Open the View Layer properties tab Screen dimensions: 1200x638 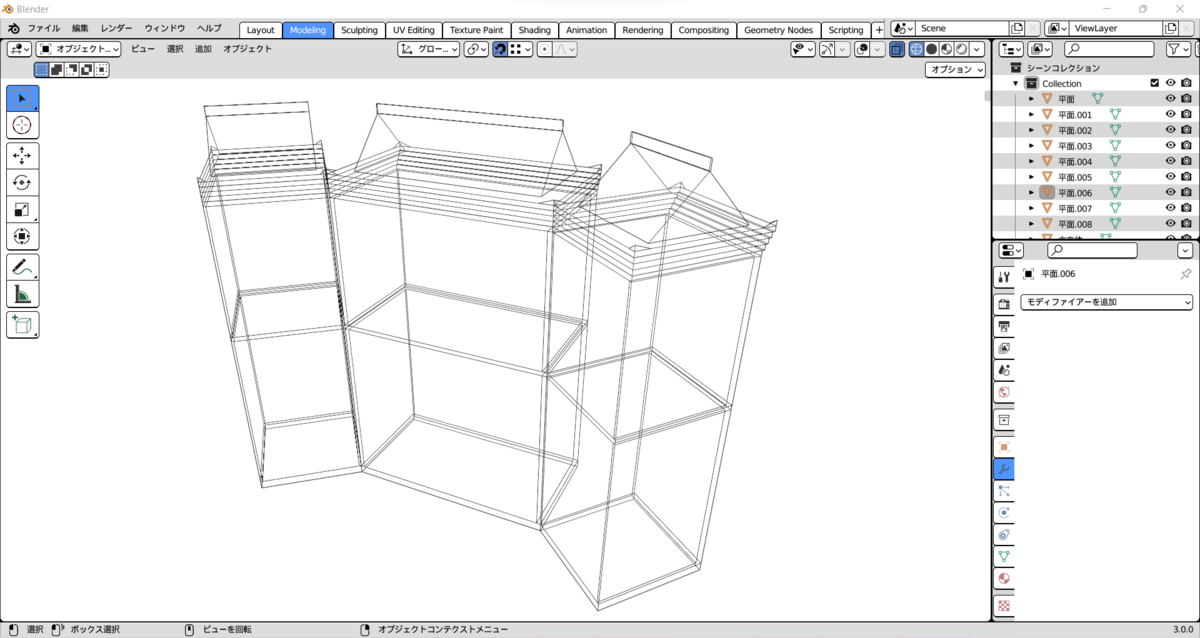pos(1004,348)
